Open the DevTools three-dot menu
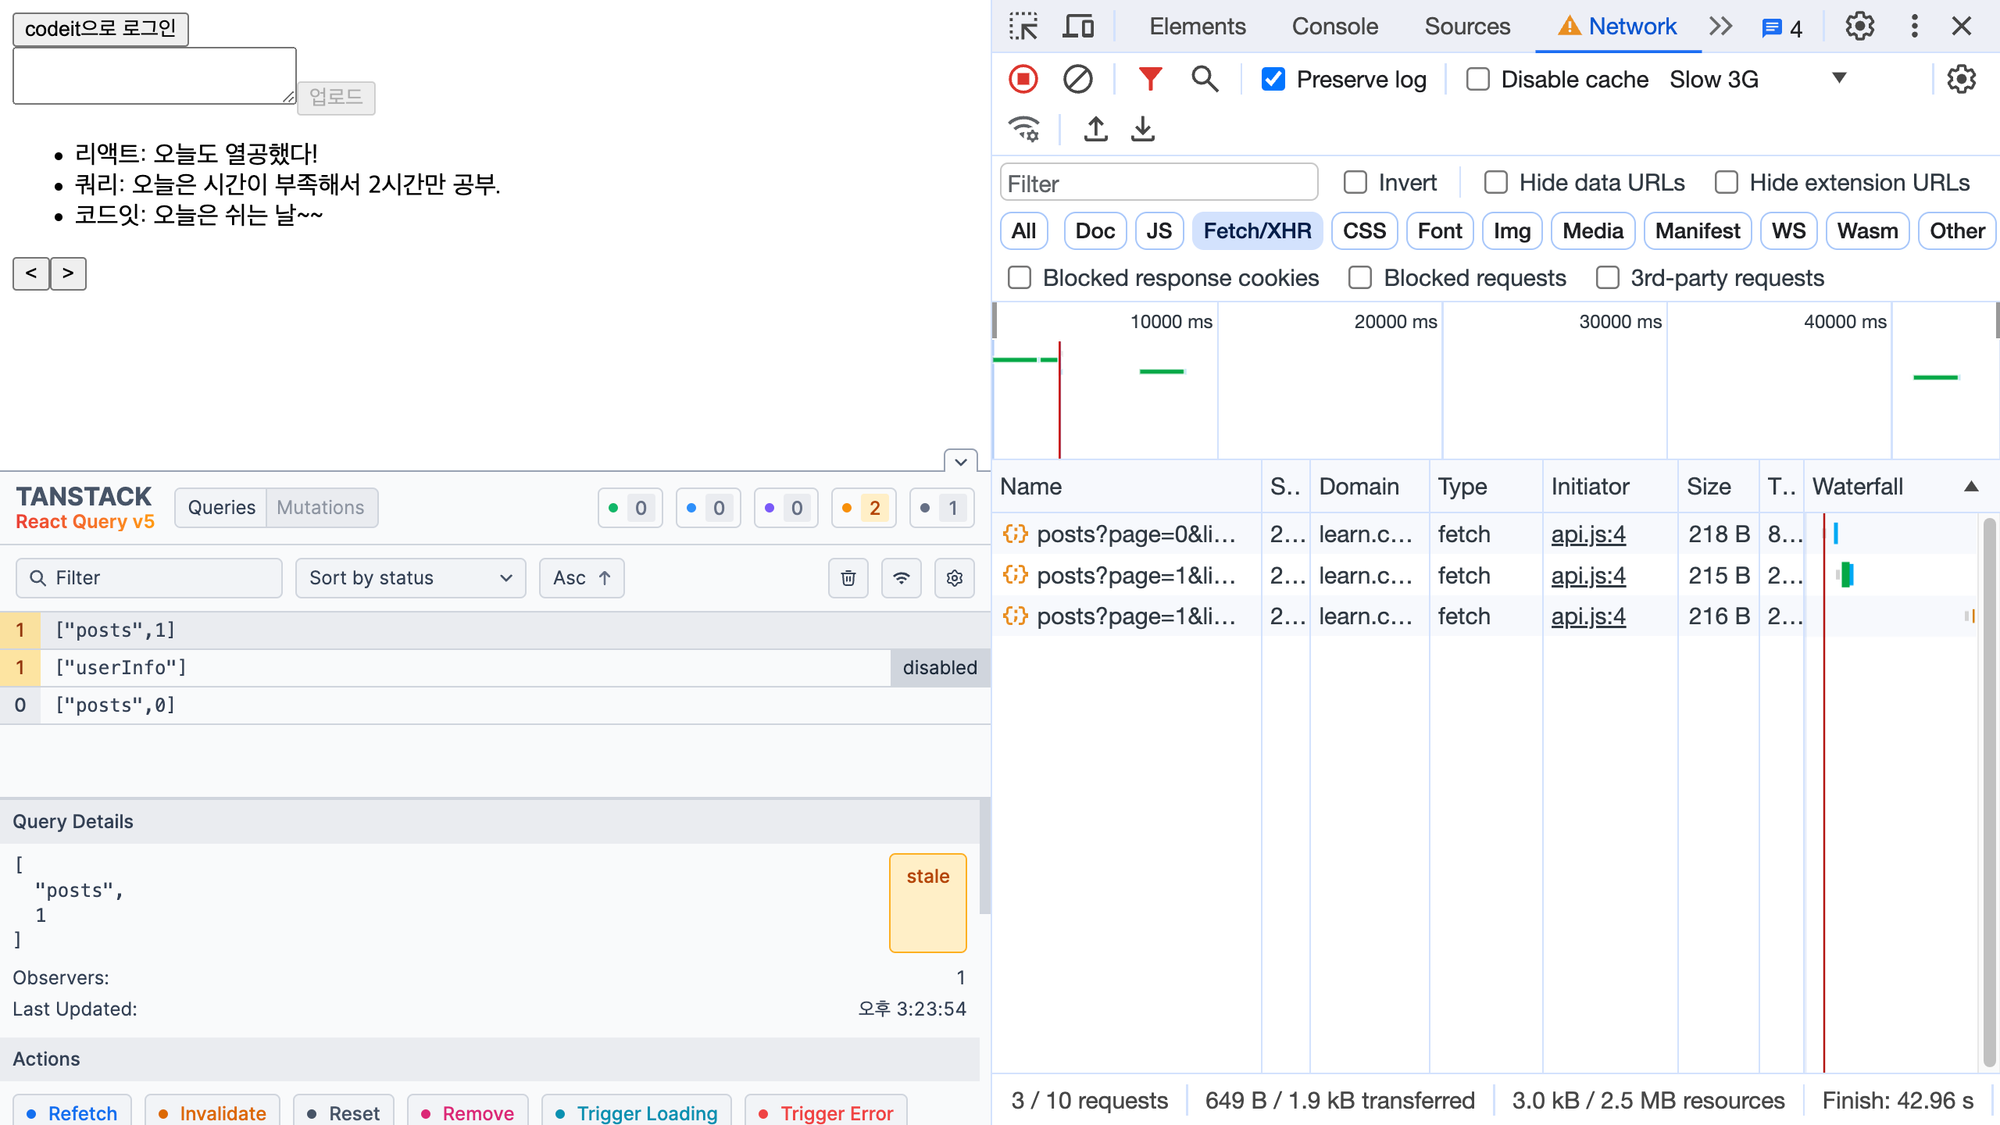The width and height of the screenshot is (2000, 1125). coord(1914,27)
